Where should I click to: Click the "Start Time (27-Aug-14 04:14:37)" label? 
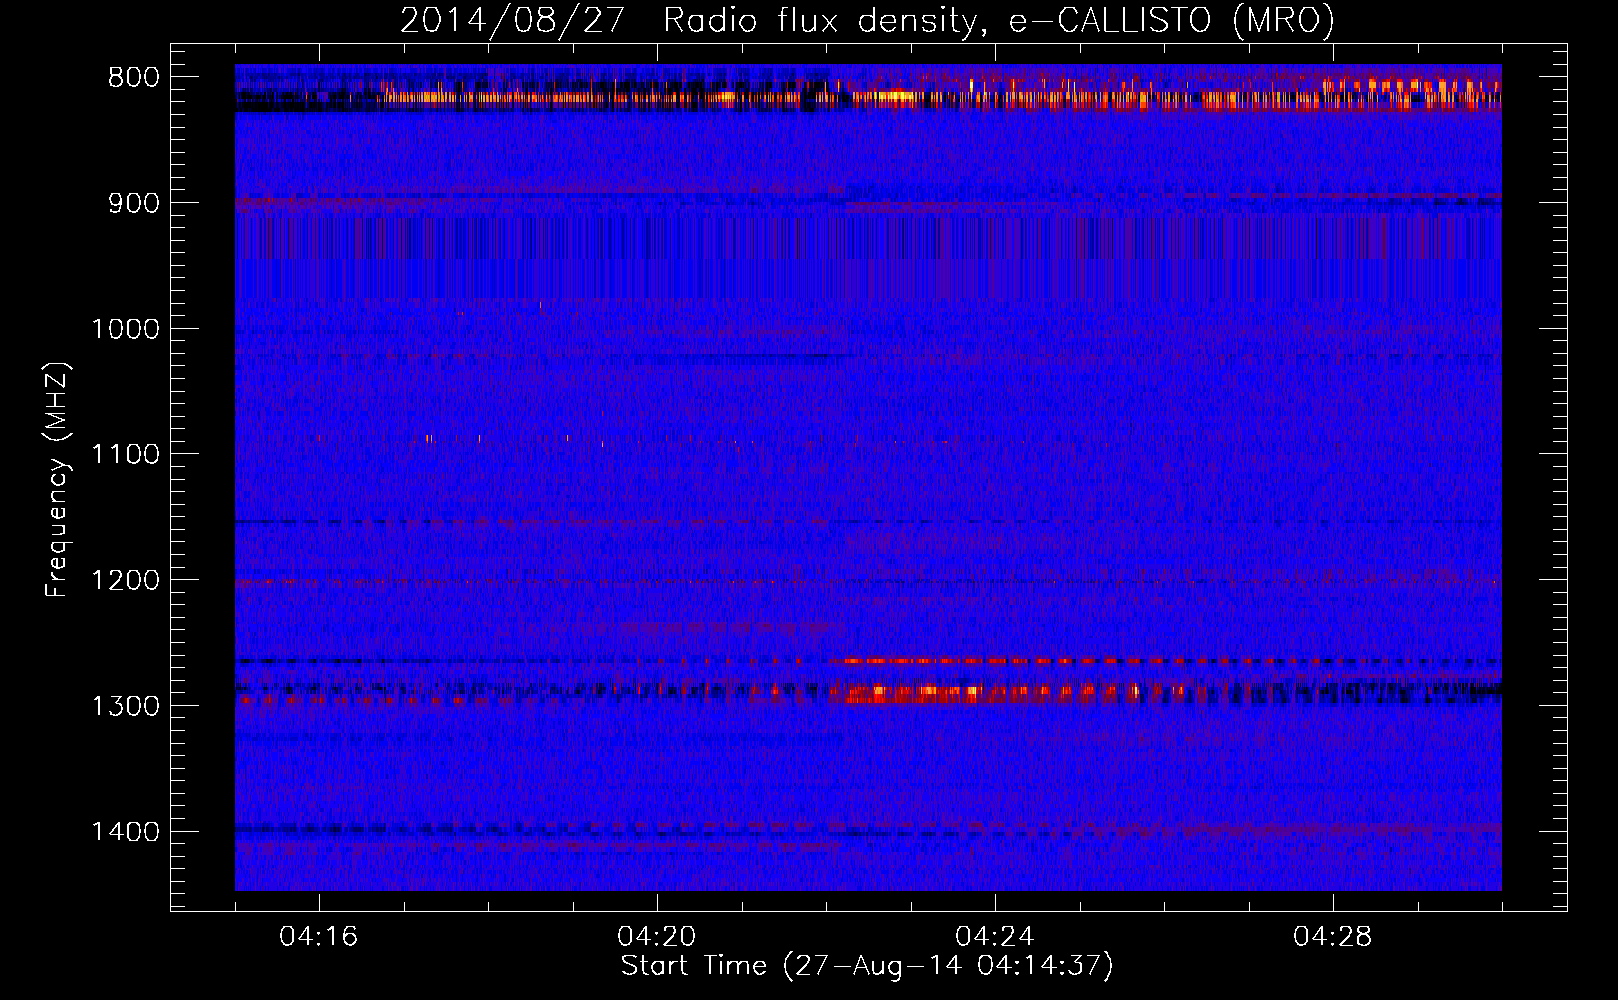click(x=866, y=966)
